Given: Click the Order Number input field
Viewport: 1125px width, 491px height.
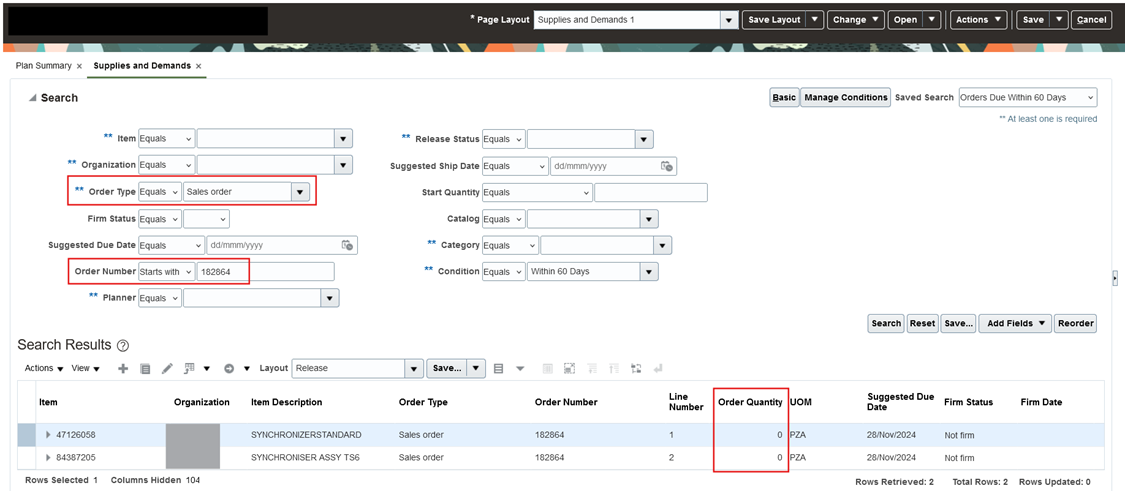Looking at the screenshot, I should pos(265,271).
